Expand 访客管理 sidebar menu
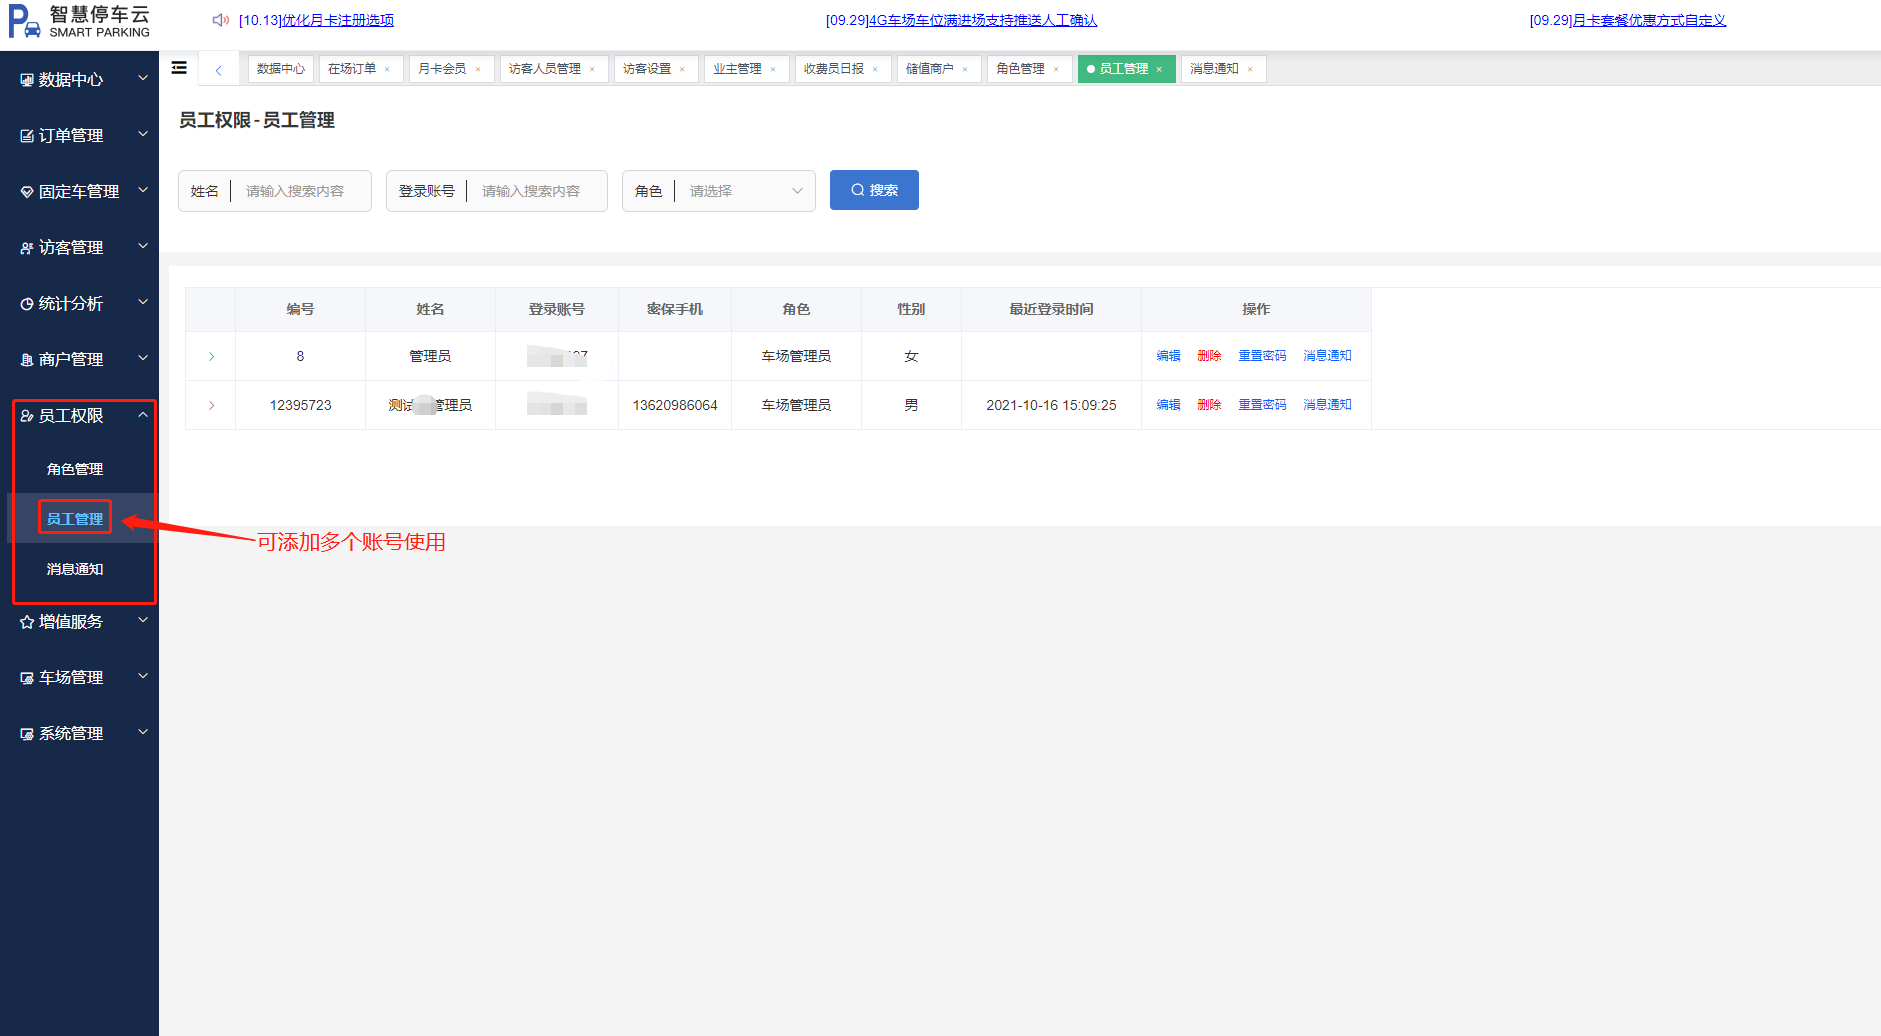Image resolution: width=1881 pixels, height=1036 pixels. [x=79, y=247]
